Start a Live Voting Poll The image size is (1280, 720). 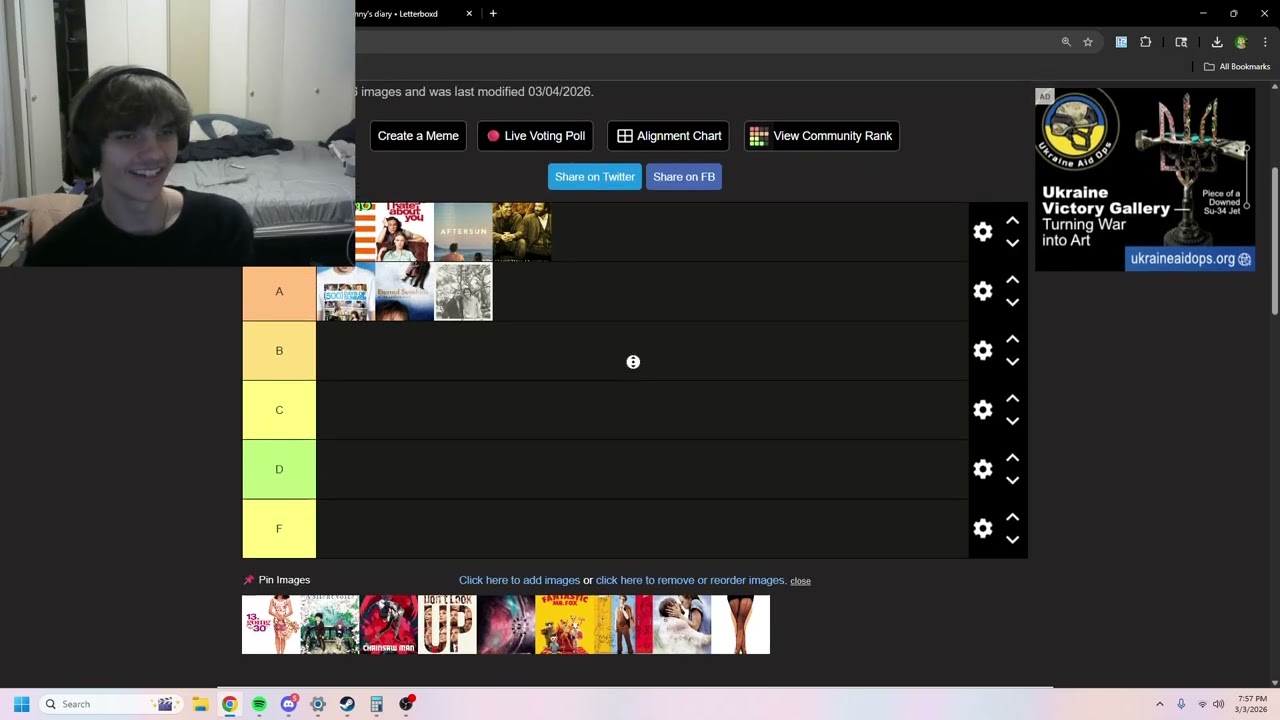click(535, 136)
